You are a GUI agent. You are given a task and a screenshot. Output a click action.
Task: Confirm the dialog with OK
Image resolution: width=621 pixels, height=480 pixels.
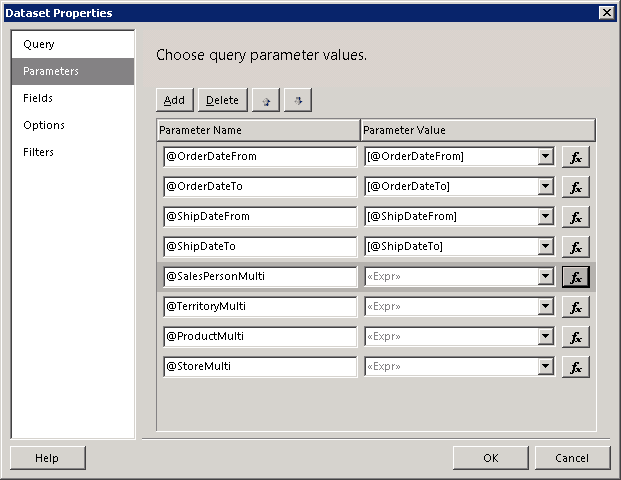coord(490,458)
